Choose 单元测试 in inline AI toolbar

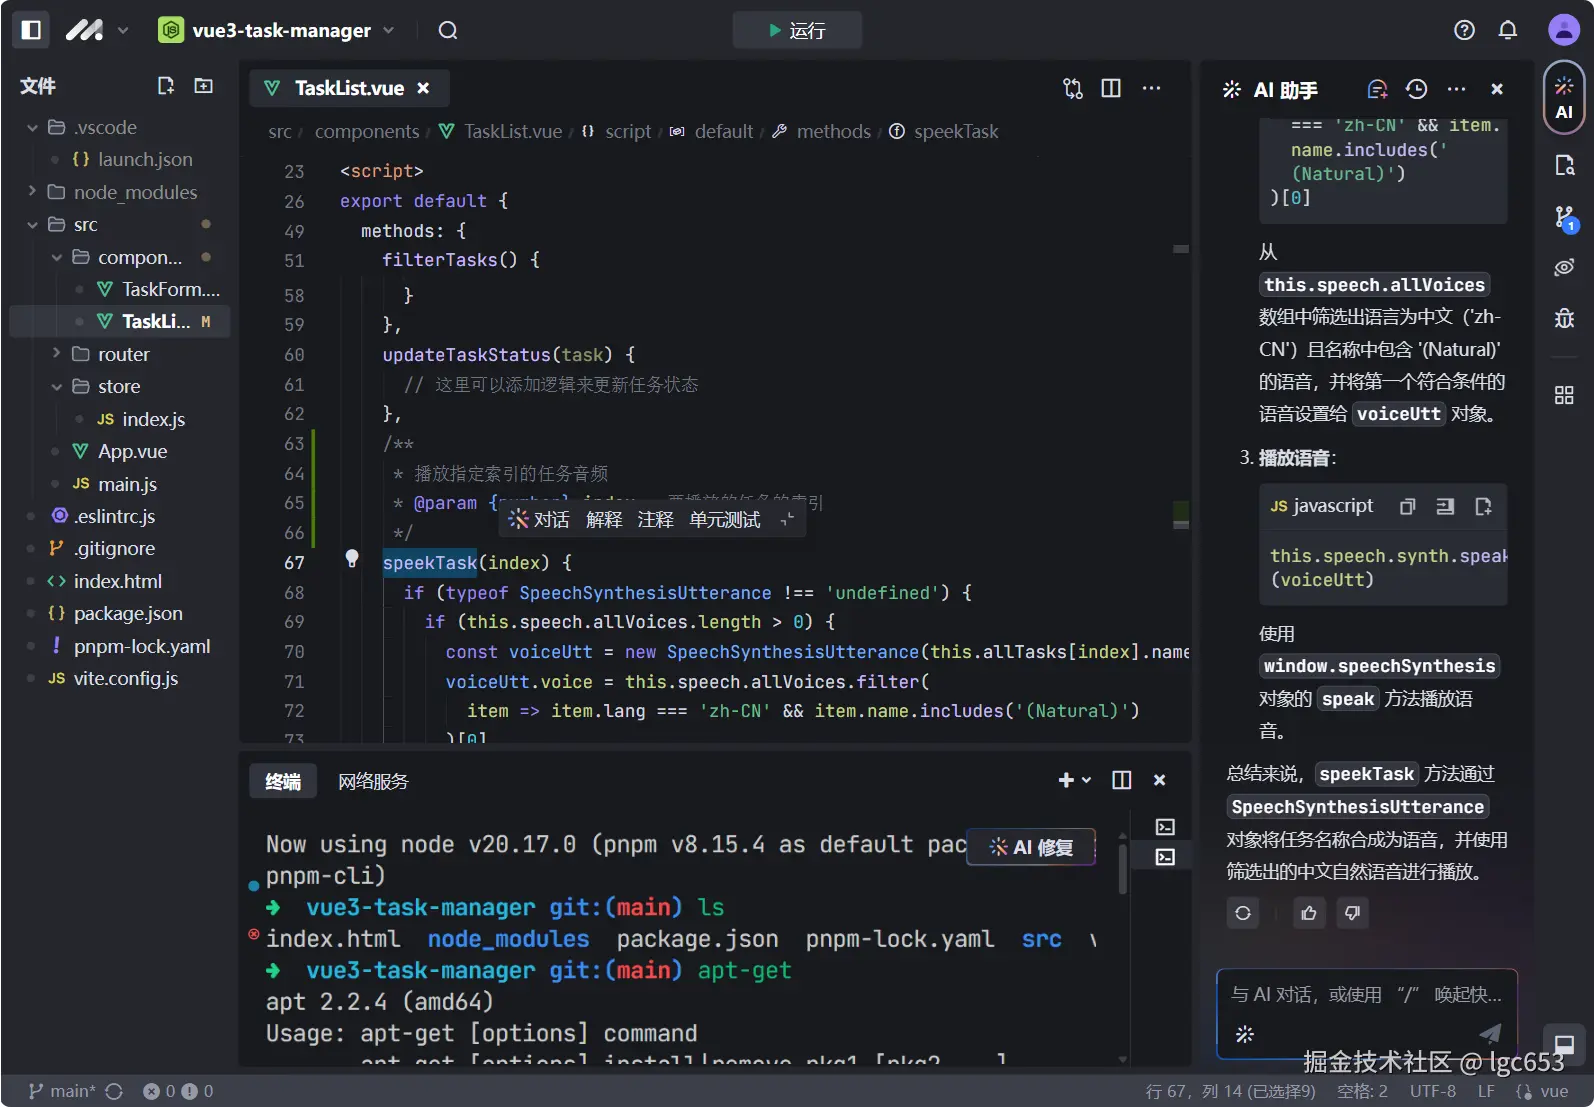(725, 519)
